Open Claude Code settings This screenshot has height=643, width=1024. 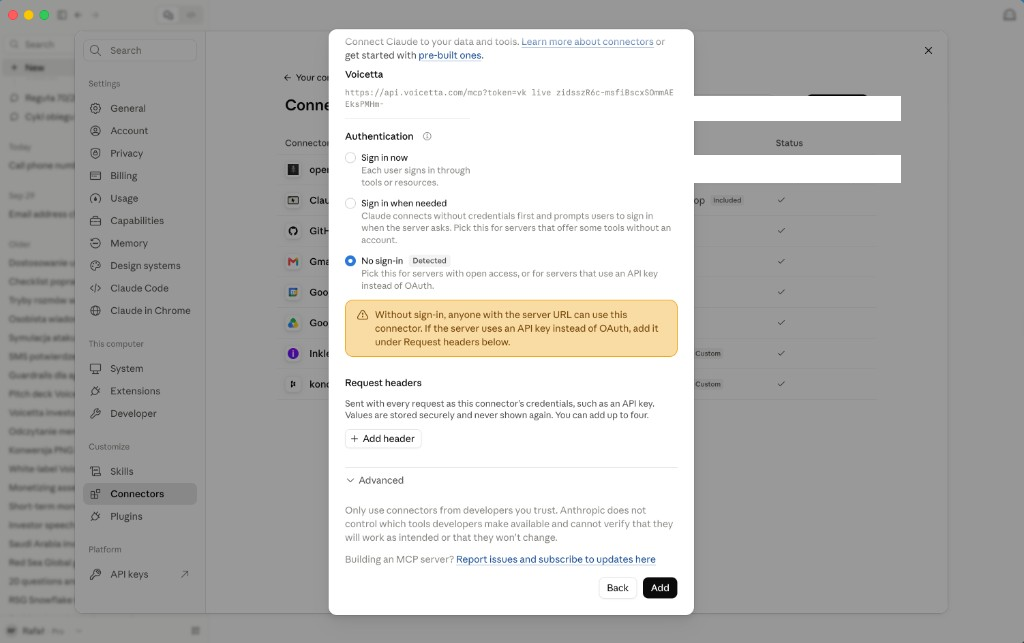click(x=140, y=288)
